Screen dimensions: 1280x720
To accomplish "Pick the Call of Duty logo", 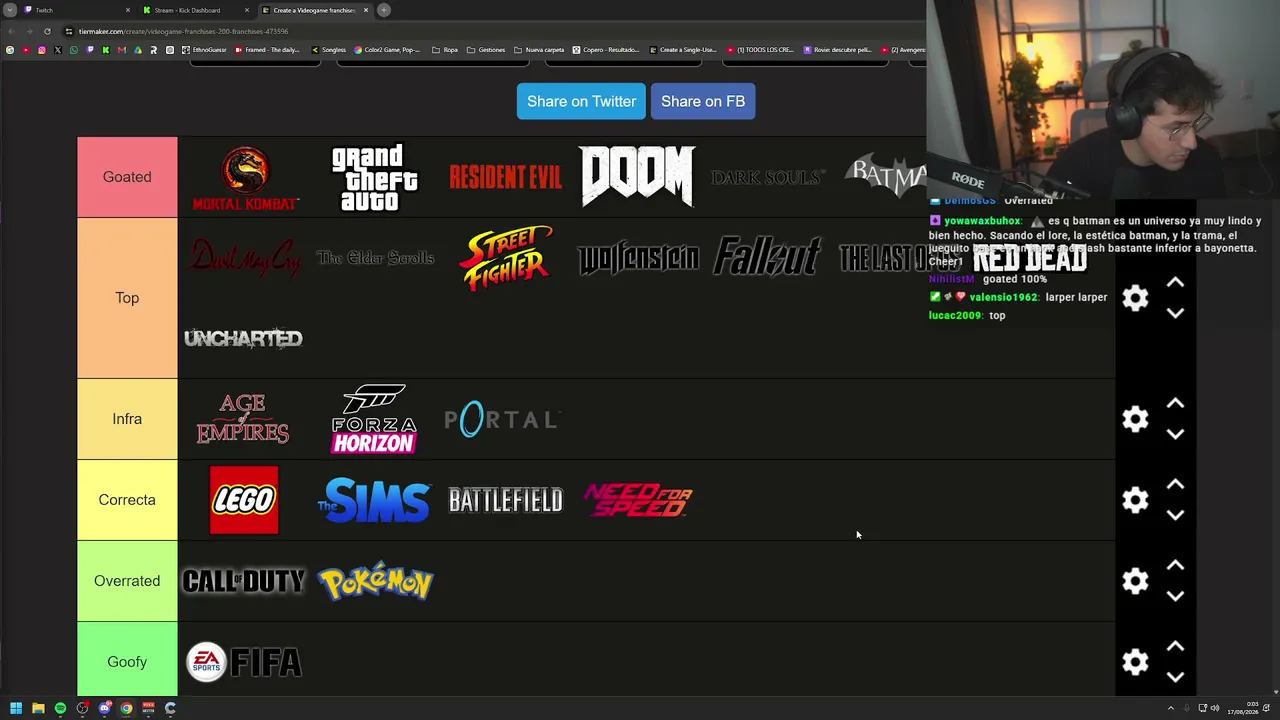I will (x=243, y=581).
